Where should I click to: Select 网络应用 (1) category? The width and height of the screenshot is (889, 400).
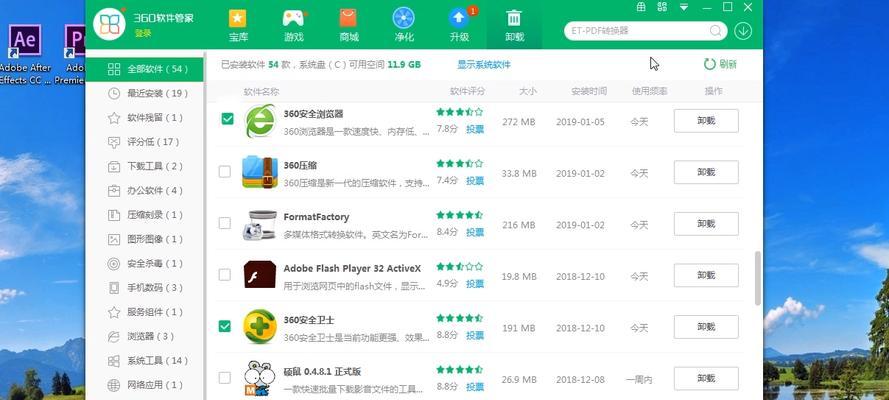point(145,385)
